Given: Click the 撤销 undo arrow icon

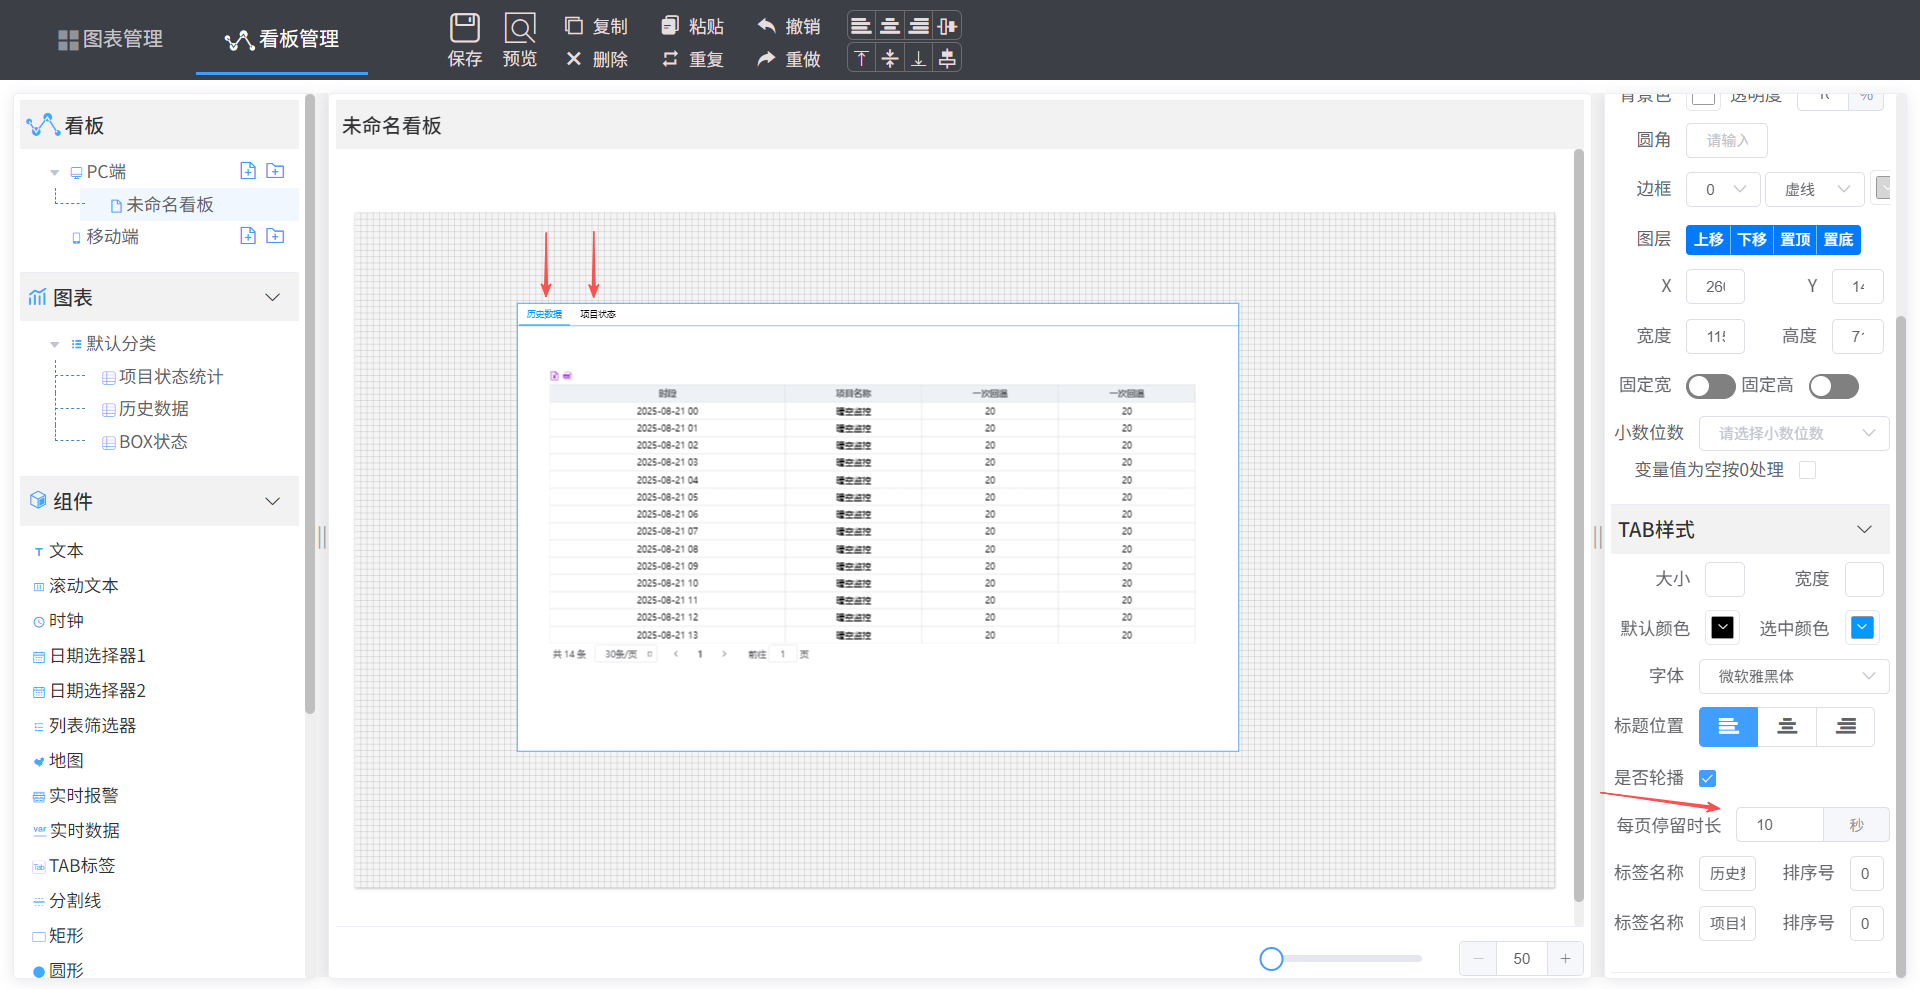Looking at the screenshot, I should click(767, 26).
